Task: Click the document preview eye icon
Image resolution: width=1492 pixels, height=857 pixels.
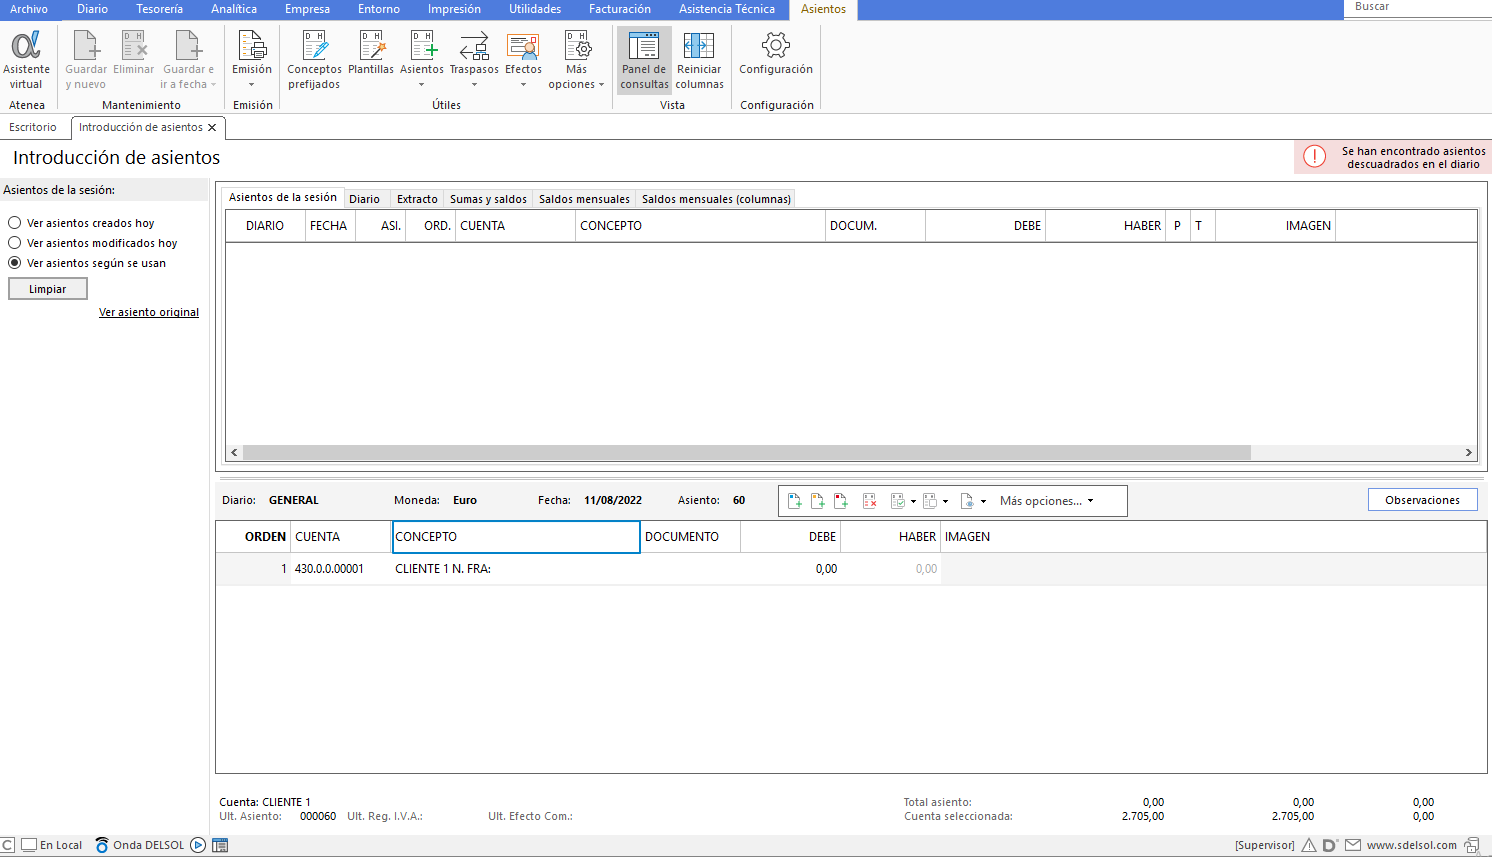Action: [967, 501]
